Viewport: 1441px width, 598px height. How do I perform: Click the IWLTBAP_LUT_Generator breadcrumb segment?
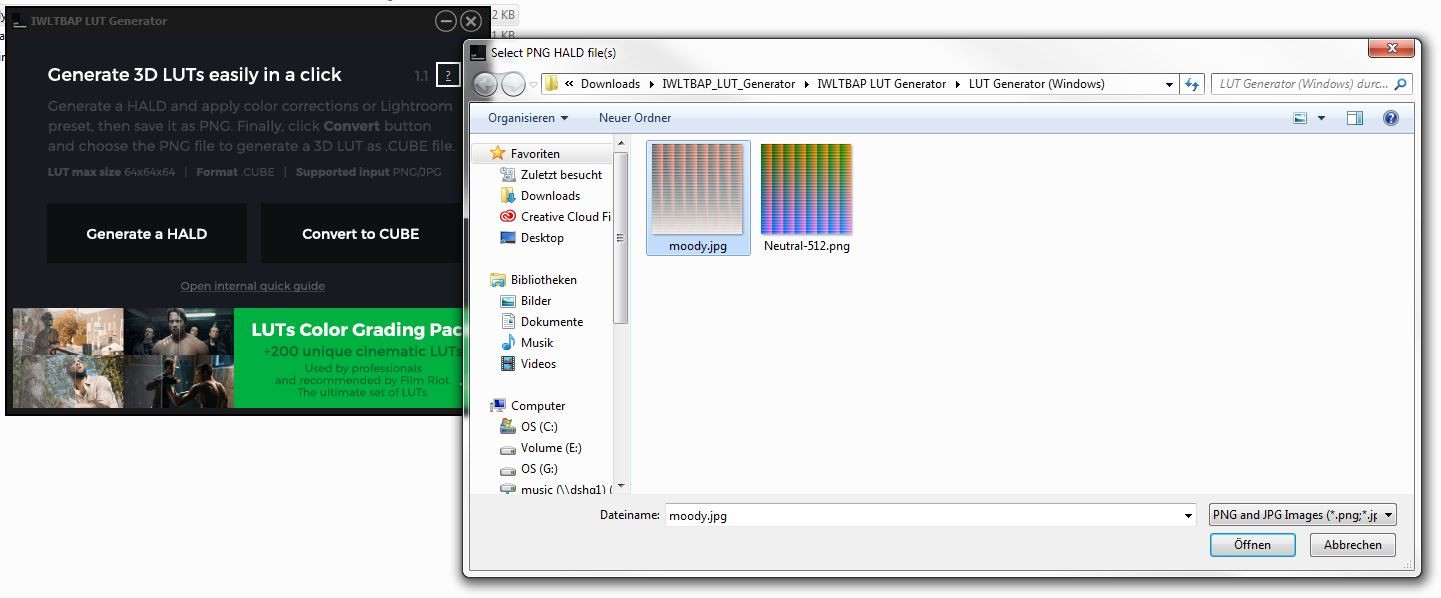pos(729,84)
